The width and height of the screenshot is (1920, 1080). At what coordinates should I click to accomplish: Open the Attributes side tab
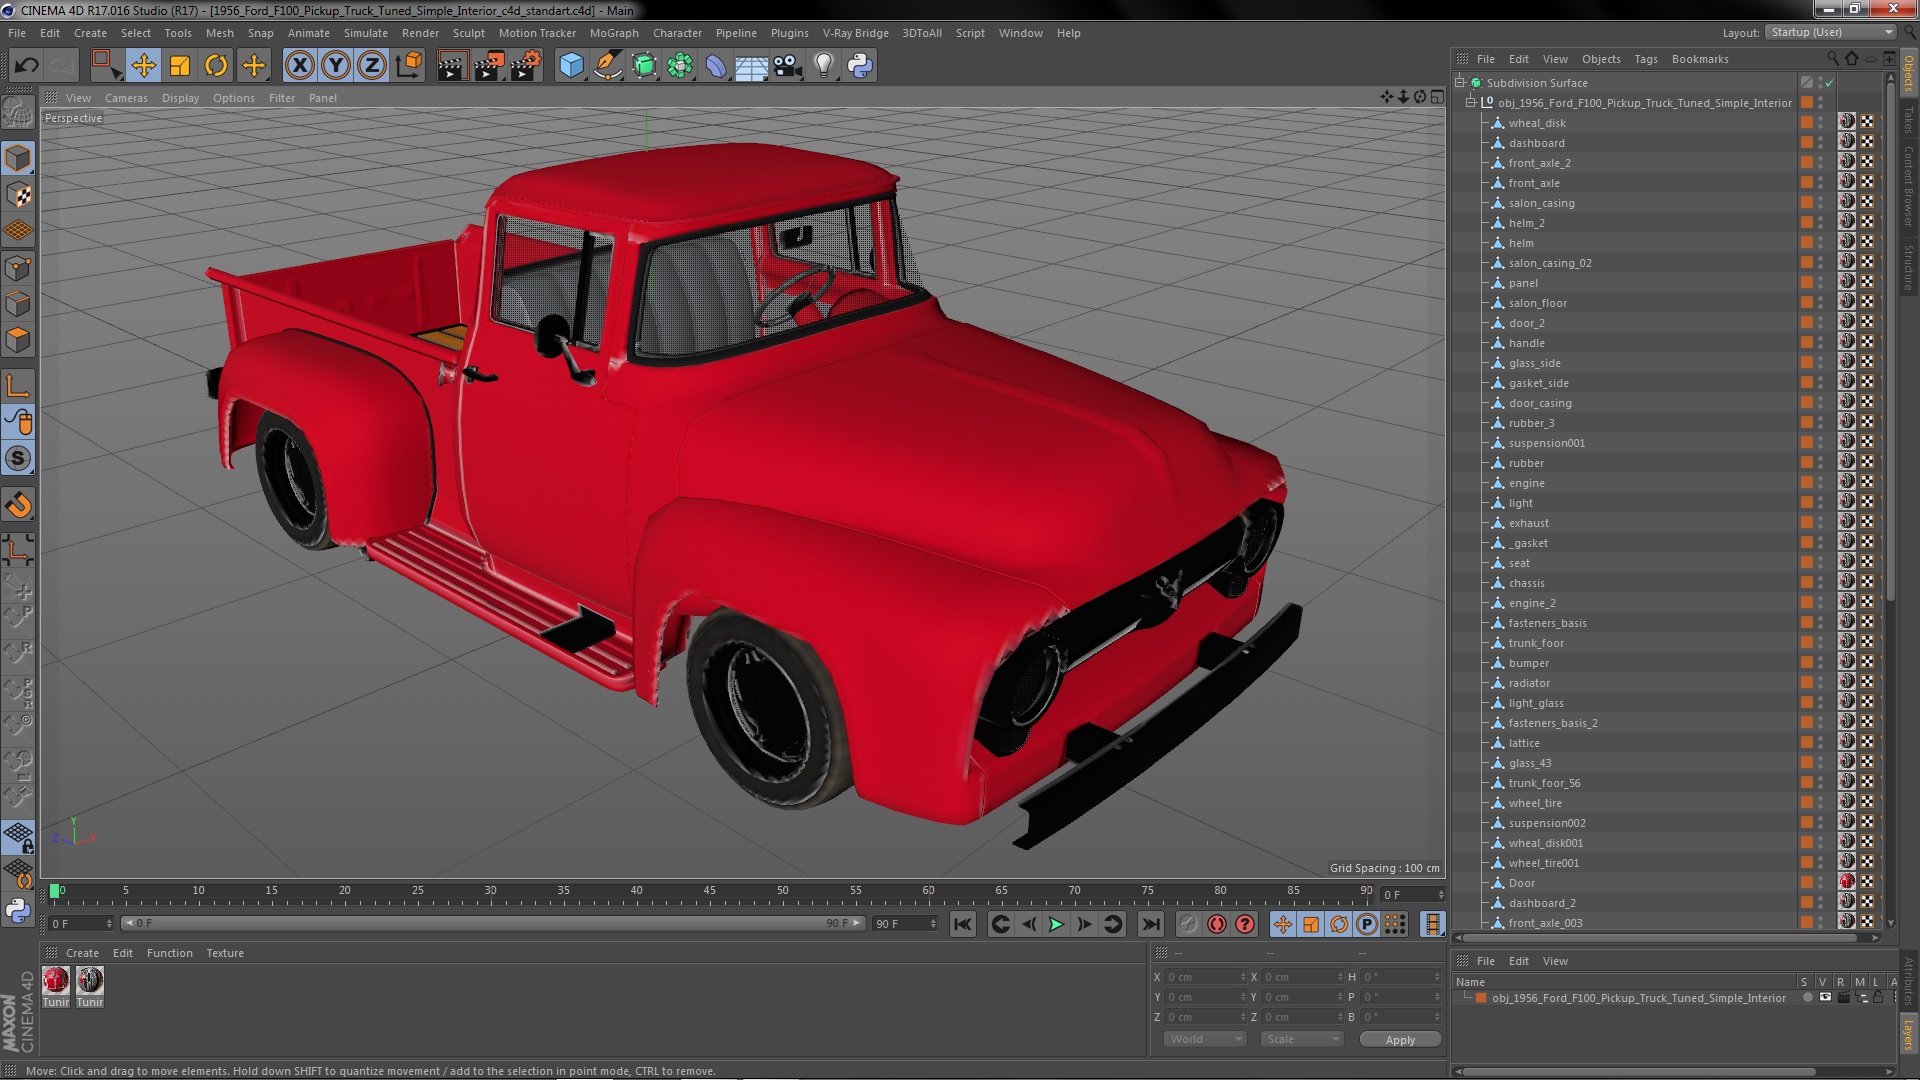pyautogui.click(x=1908, y=980)
